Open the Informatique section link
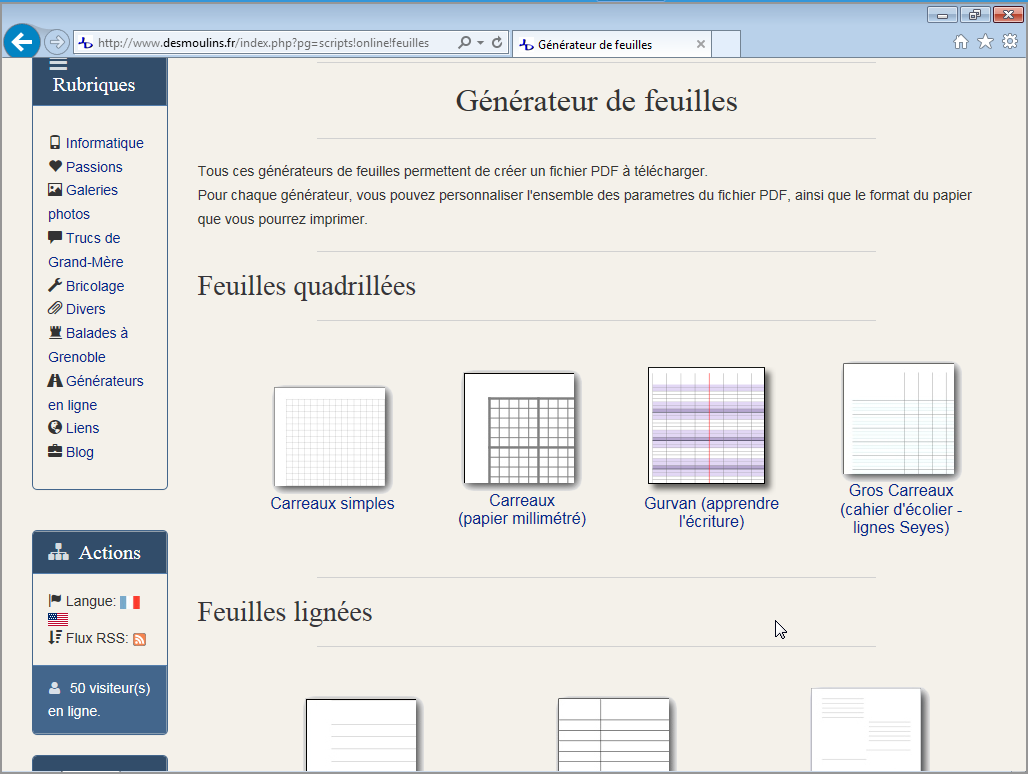 104,143
